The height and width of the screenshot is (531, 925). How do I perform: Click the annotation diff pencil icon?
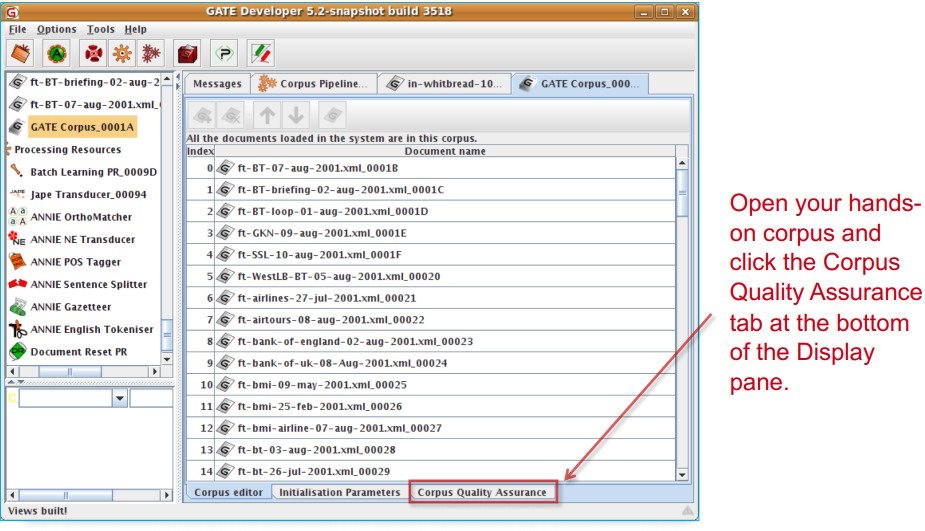click(261, 53)
